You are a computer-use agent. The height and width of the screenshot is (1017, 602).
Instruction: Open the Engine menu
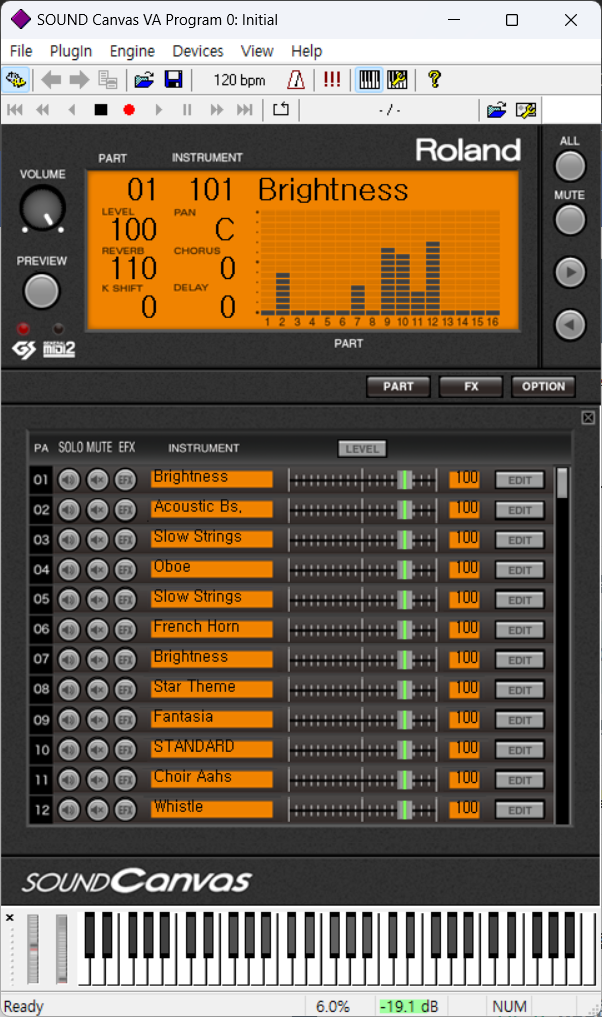coord(132,51)
